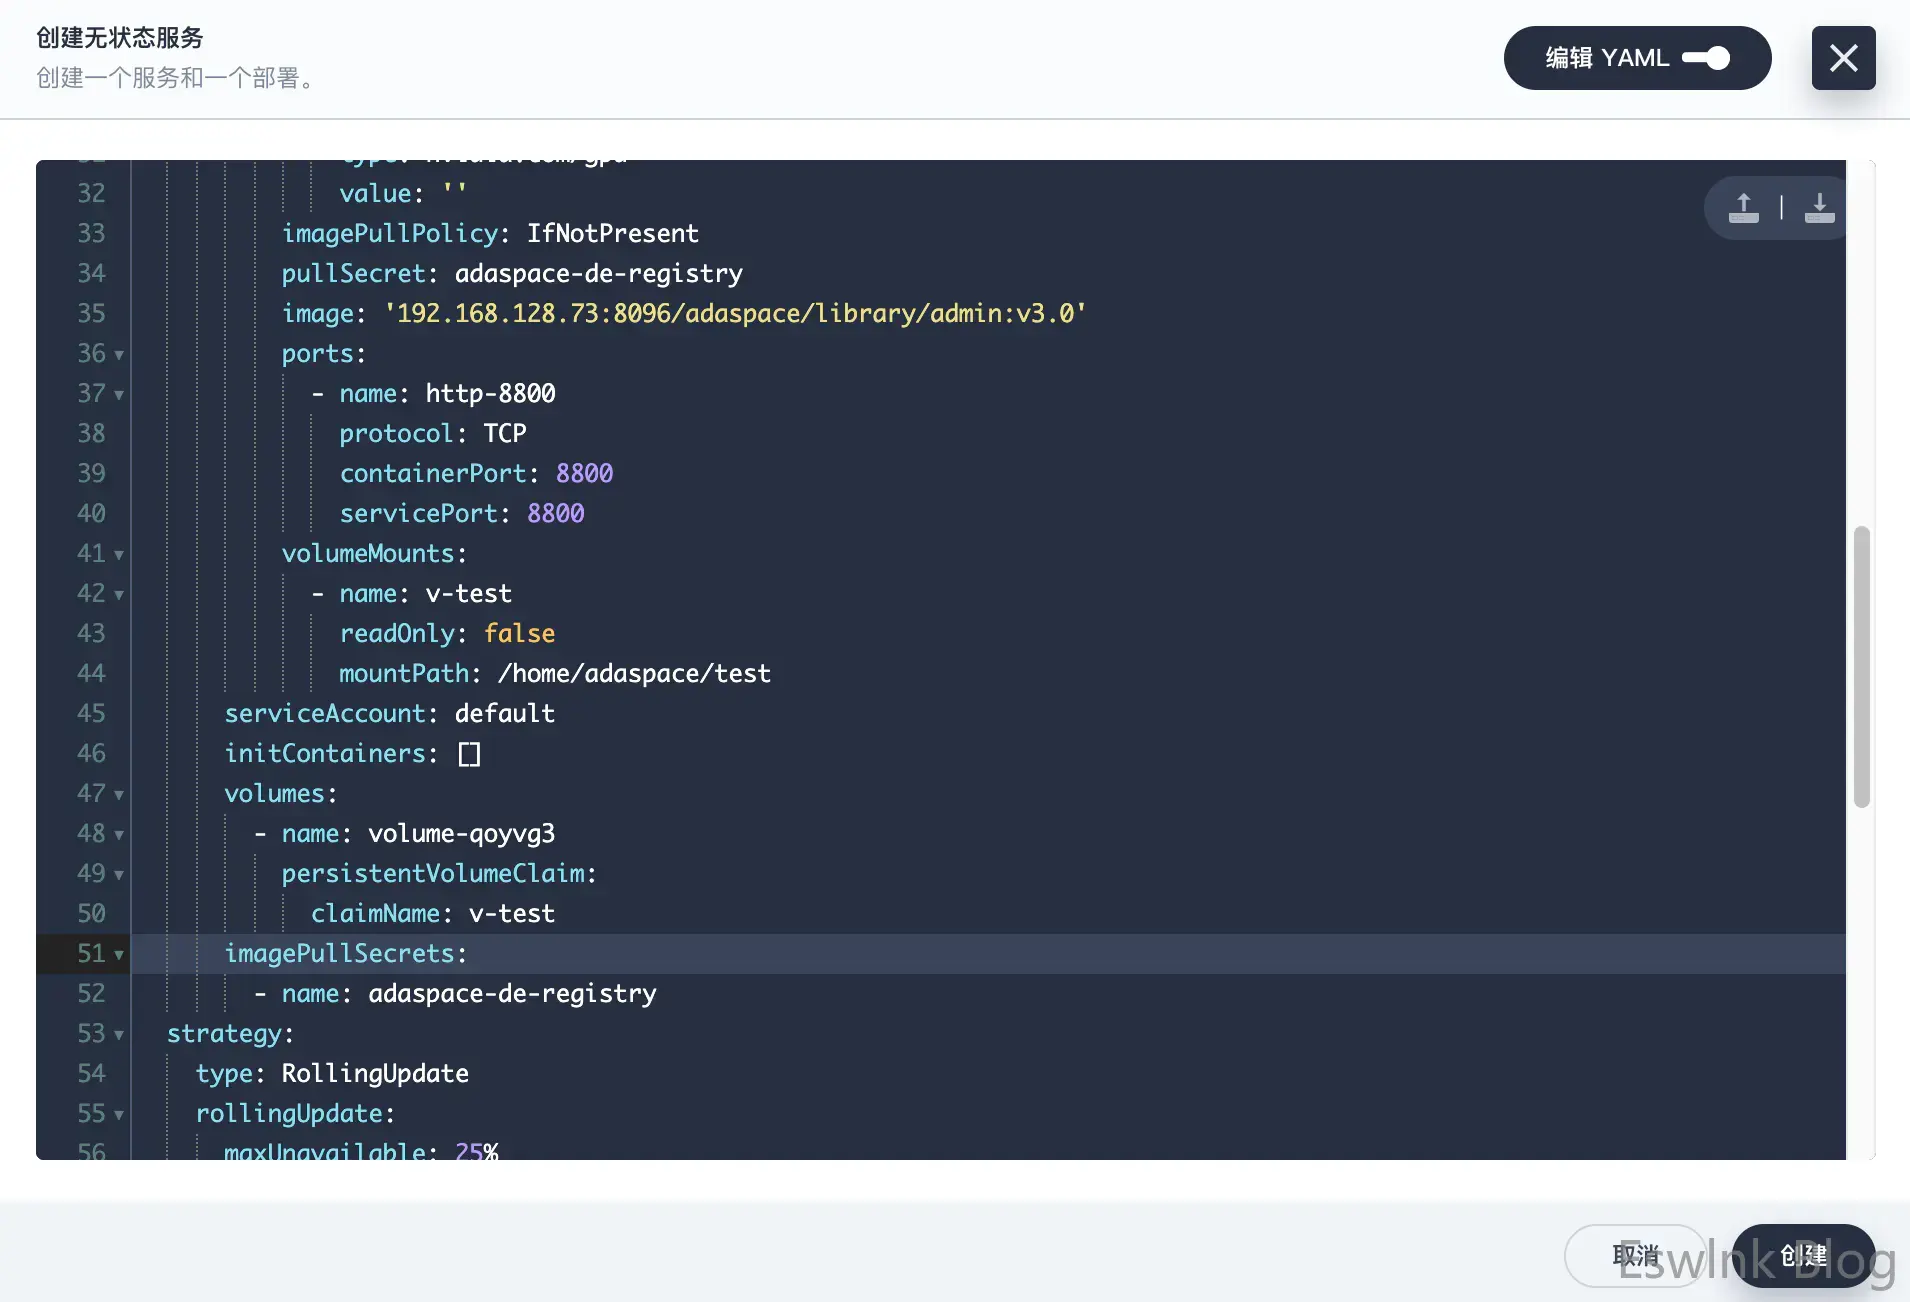Collapse the volumeMounts block at line 41
This screenshot has height=1302, width=1910.
119,555
